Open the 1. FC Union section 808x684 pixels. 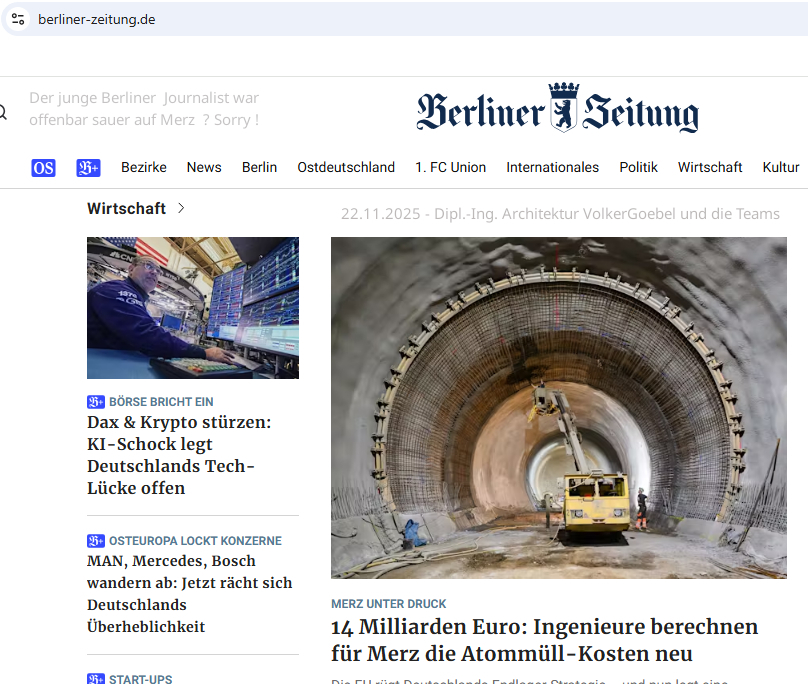click(x=450, y=167)
